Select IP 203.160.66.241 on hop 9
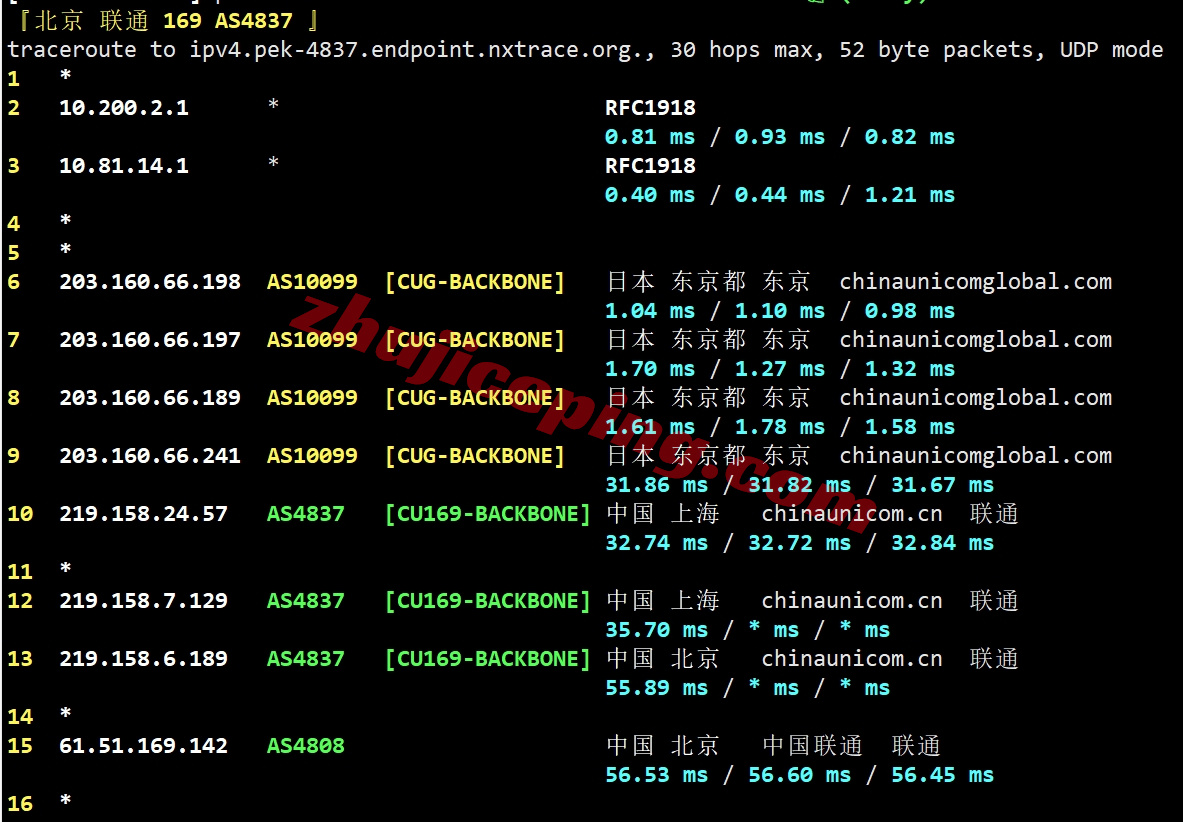Screen dimensions: 1183x822 [x=150, y=456]
